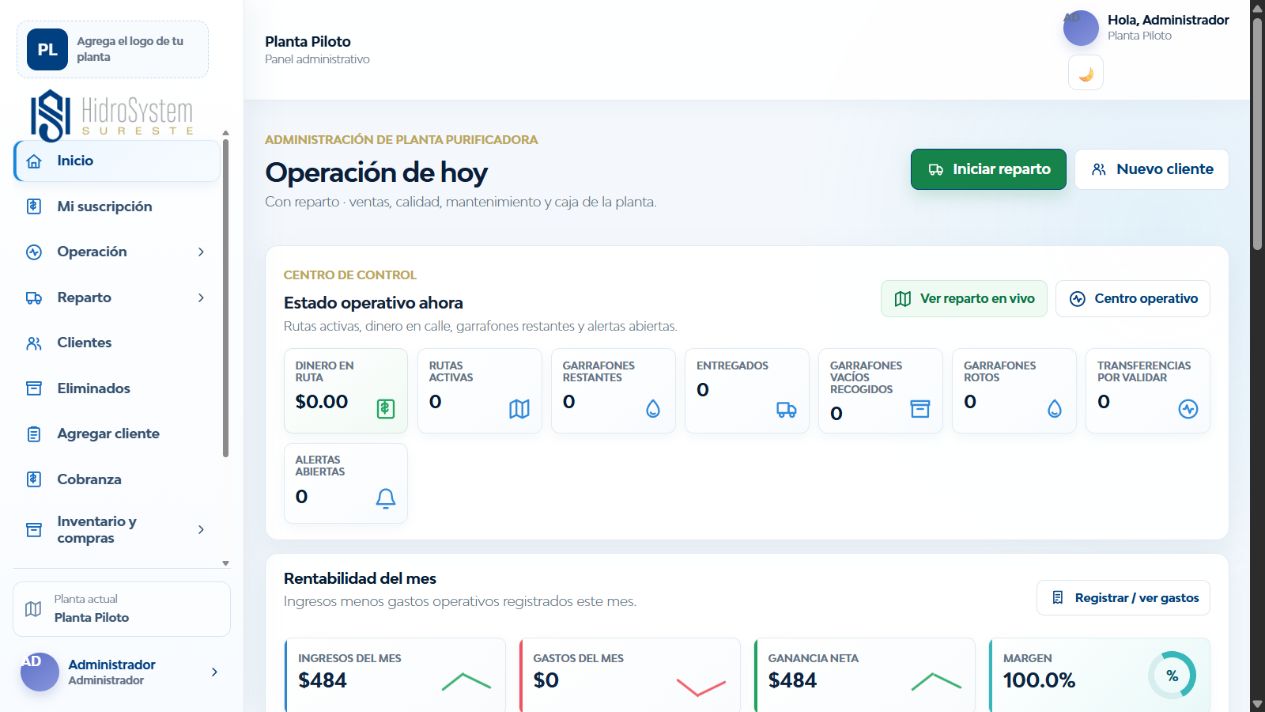Viewport: 1265px width, 712px height.
Task: Click the truck icon in Entregados card
Action: [x=787, y=409]
